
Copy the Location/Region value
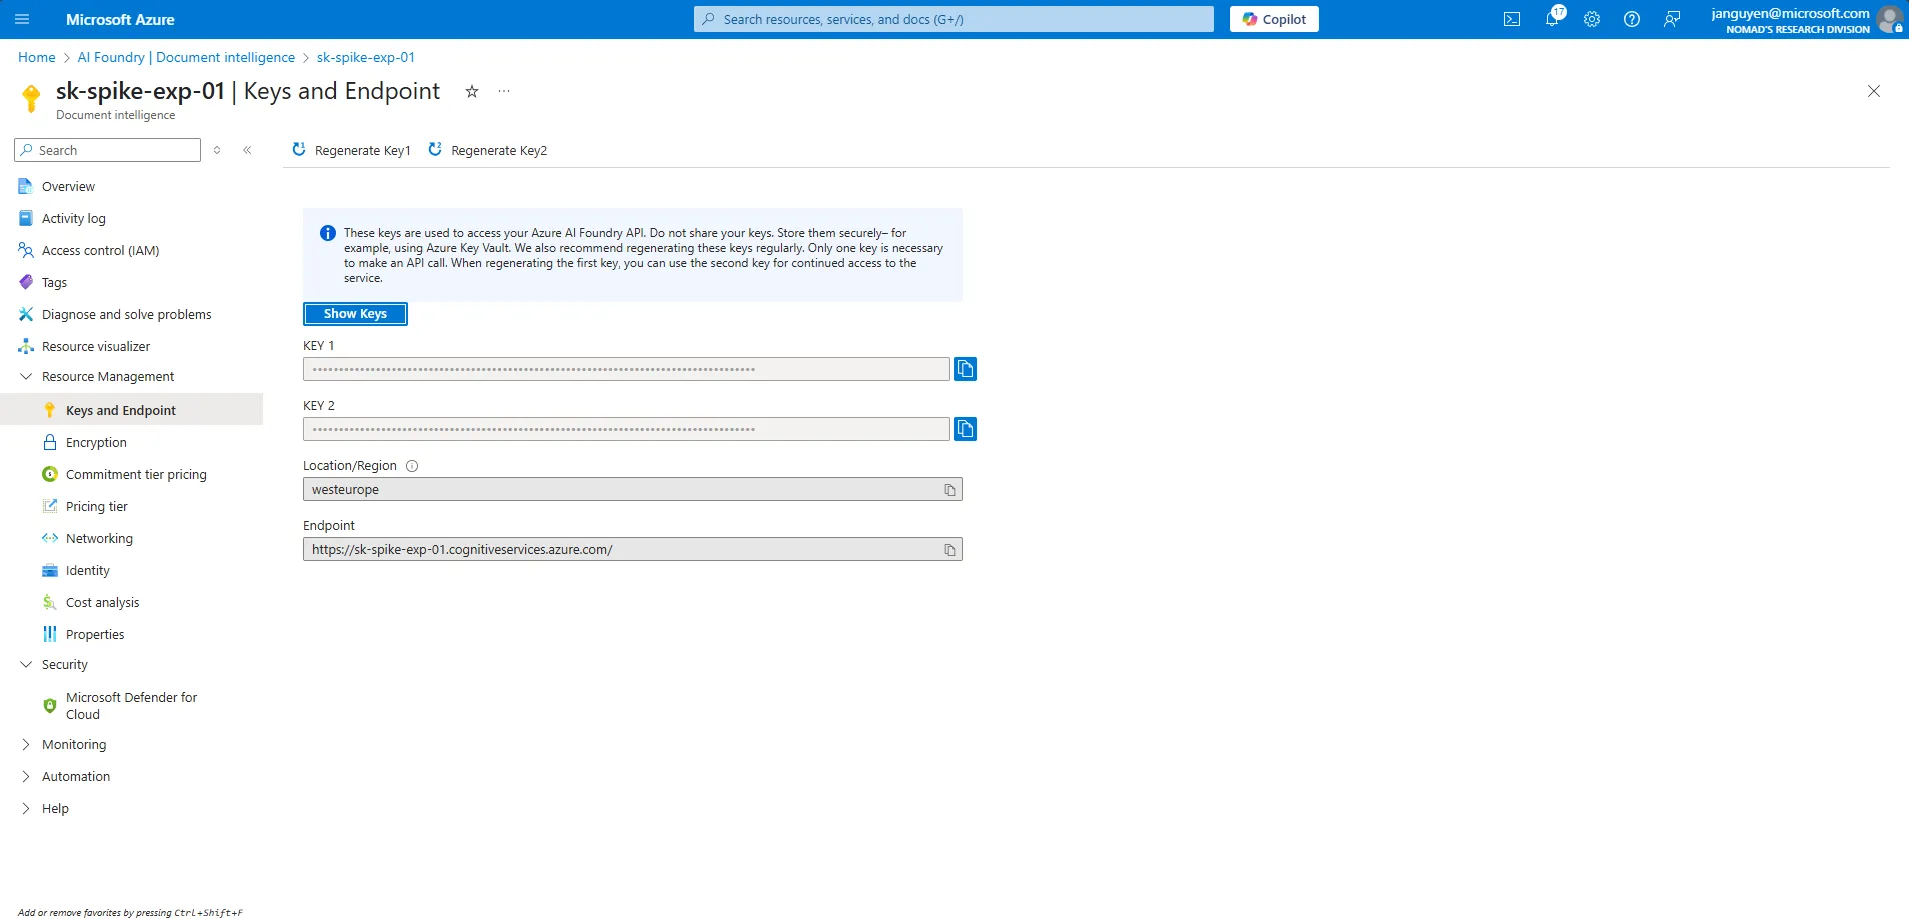[x=950, y=490]
